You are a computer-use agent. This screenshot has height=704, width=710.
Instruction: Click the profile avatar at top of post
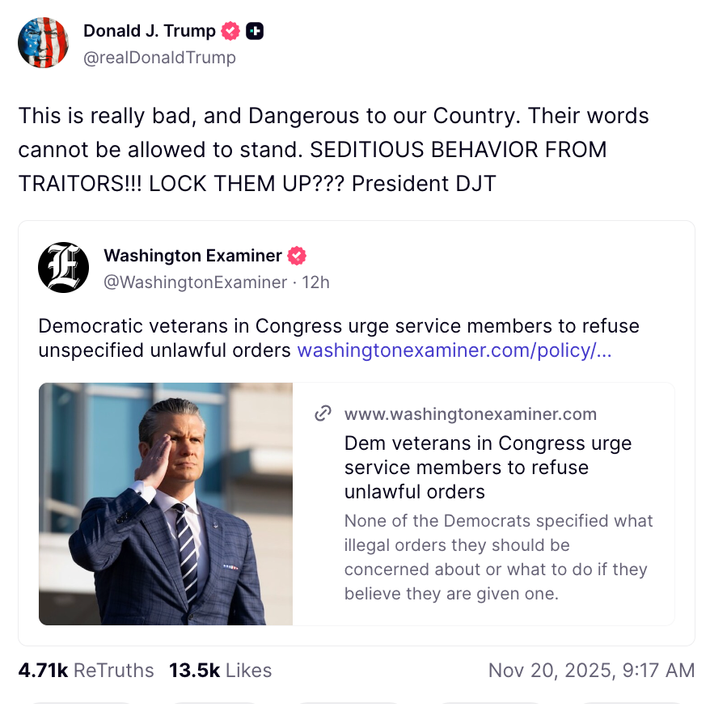(43, 43)
